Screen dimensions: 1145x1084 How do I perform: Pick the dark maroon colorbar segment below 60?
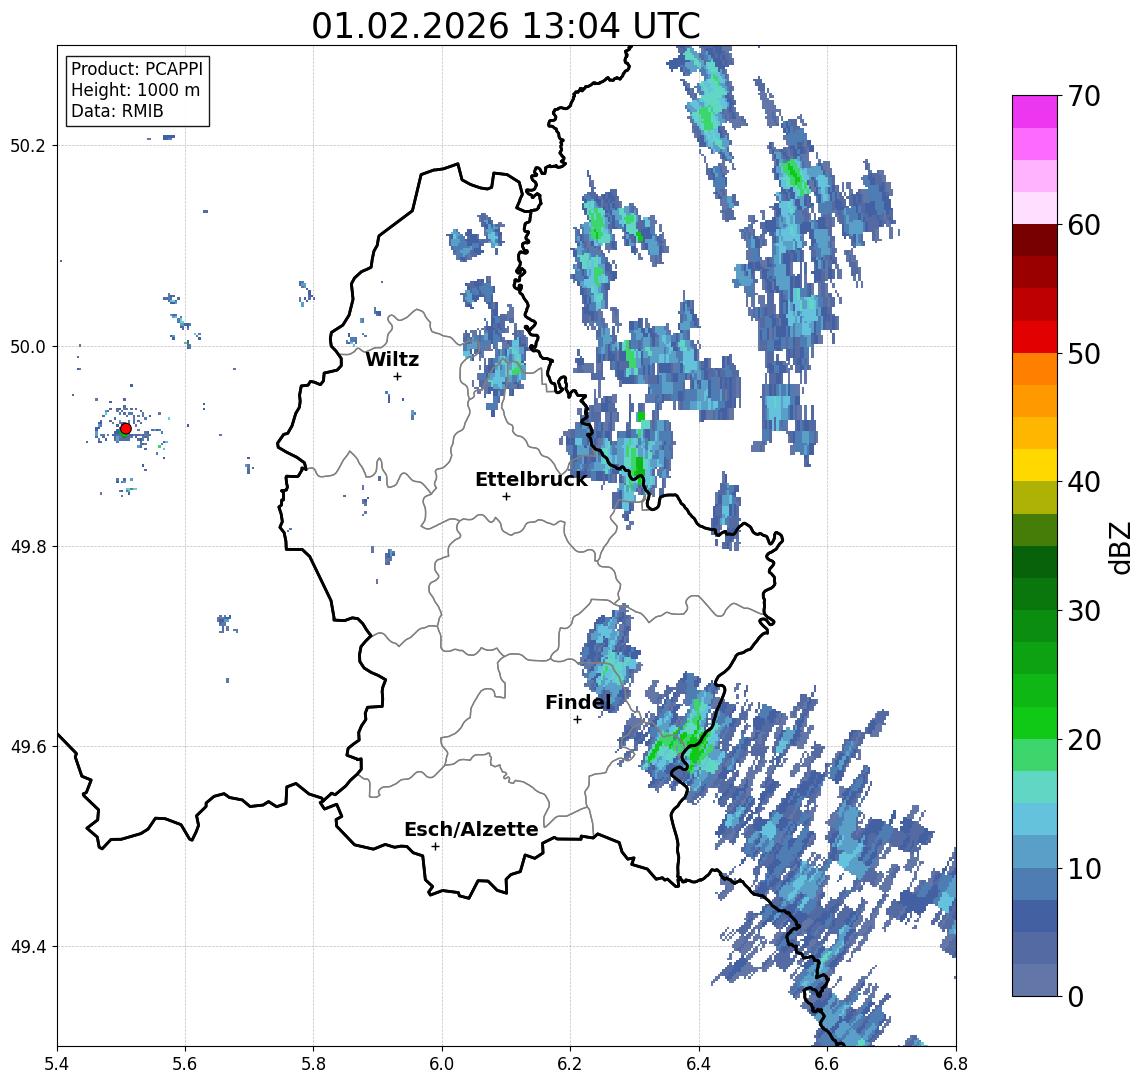pos(1035,240)
